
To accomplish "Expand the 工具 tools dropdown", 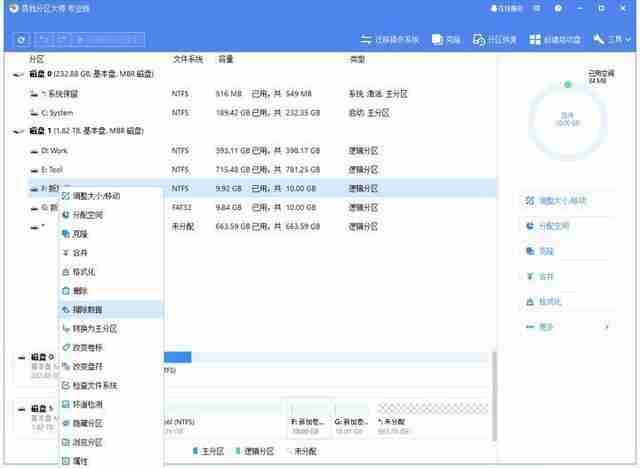I will pyautogui.click(x=612, y=40).
